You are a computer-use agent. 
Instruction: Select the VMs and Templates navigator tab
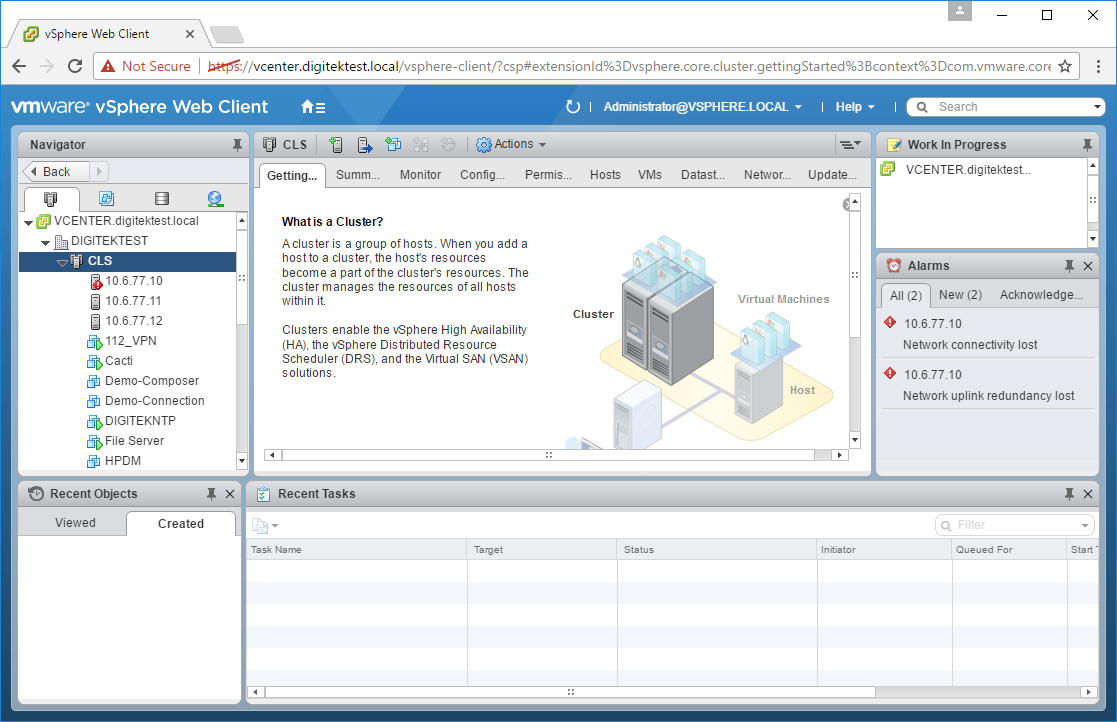click(x=106, y=199)
